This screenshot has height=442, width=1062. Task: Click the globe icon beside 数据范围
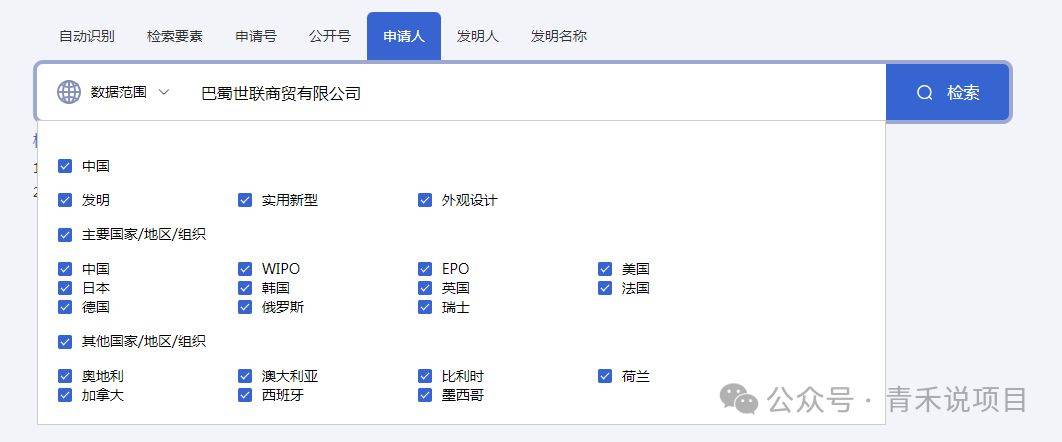[69, 92]
